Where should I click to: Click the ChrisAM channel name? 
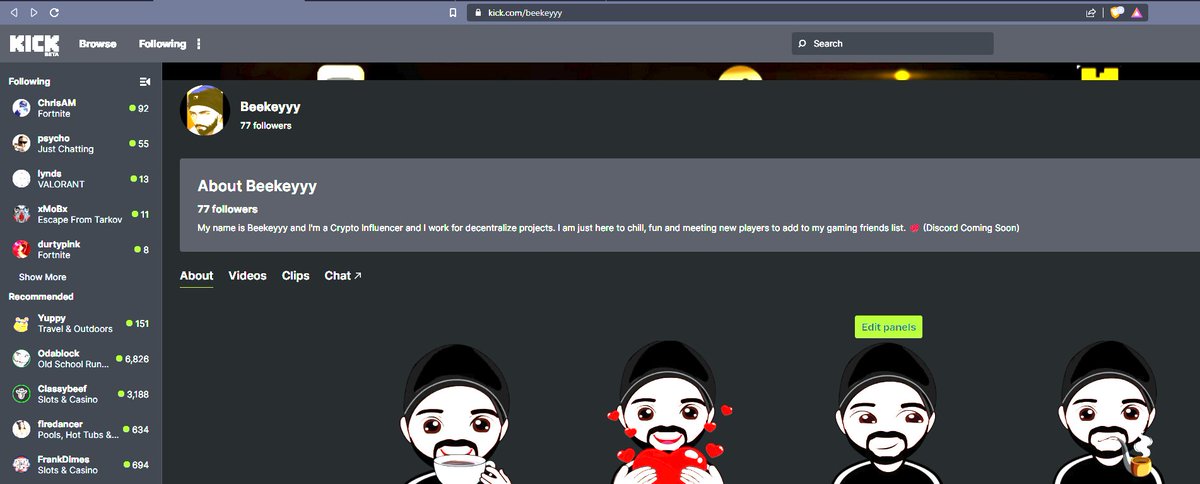point(57,103)
